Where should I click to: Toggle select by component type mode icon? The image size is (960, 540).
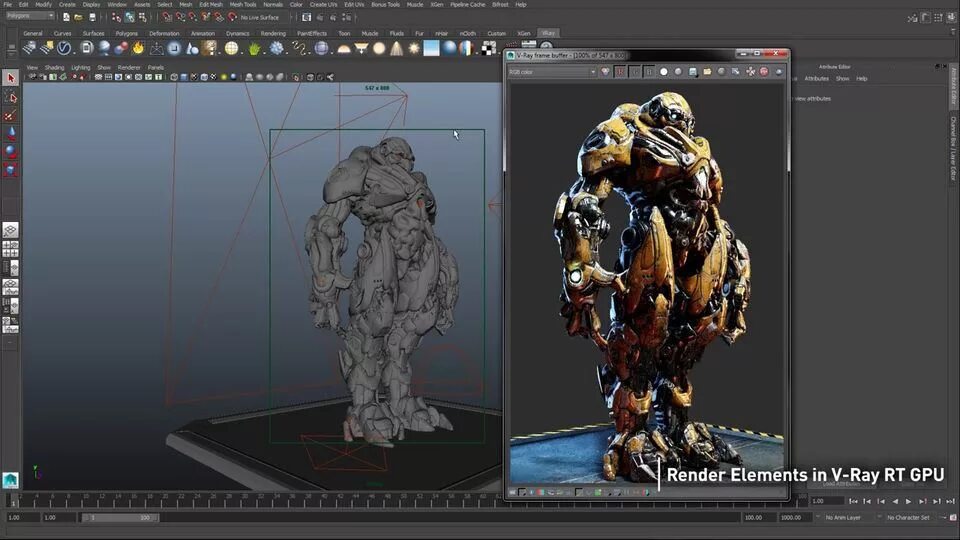142,17
